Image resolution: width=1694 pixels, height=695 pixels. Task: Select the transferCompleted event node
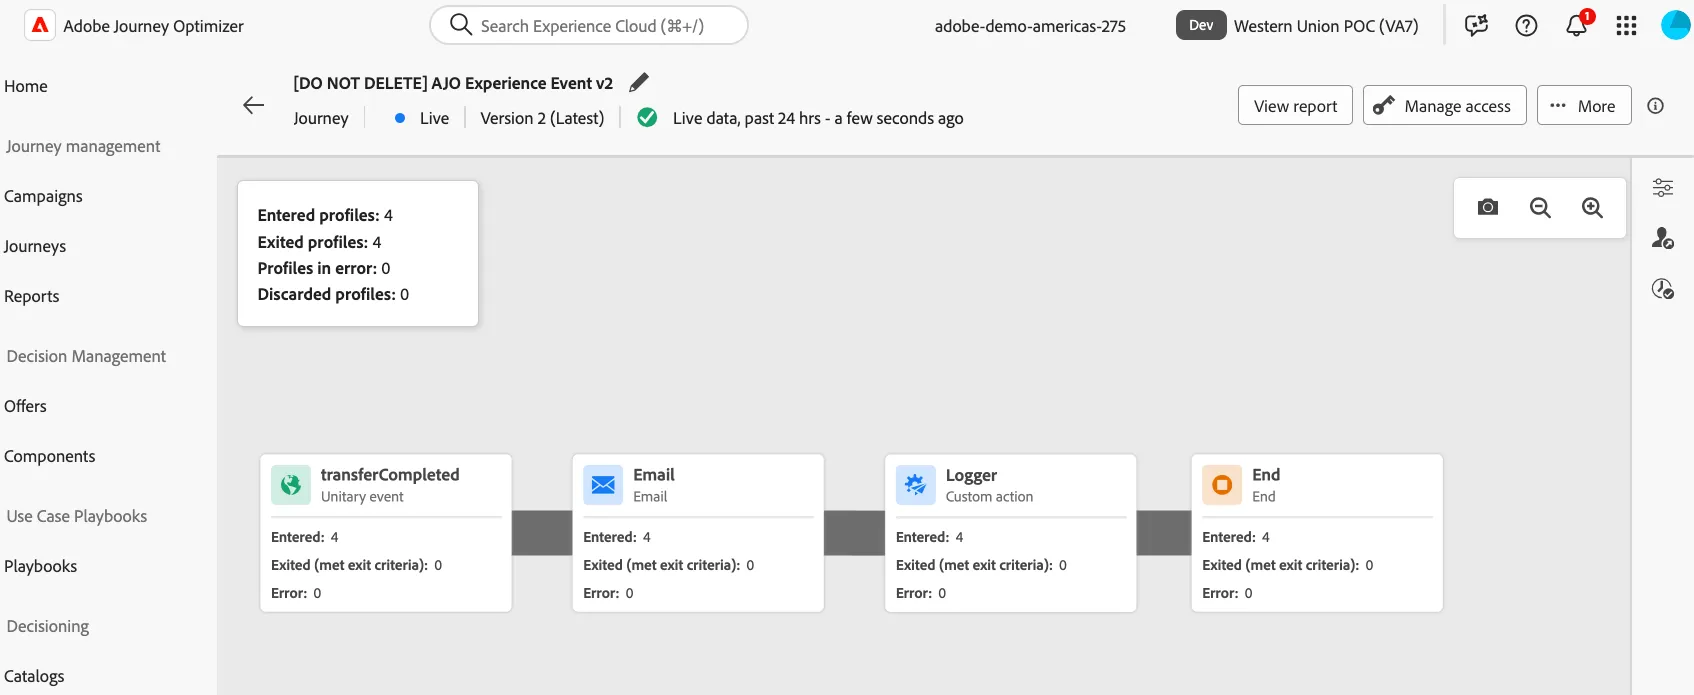386,533
